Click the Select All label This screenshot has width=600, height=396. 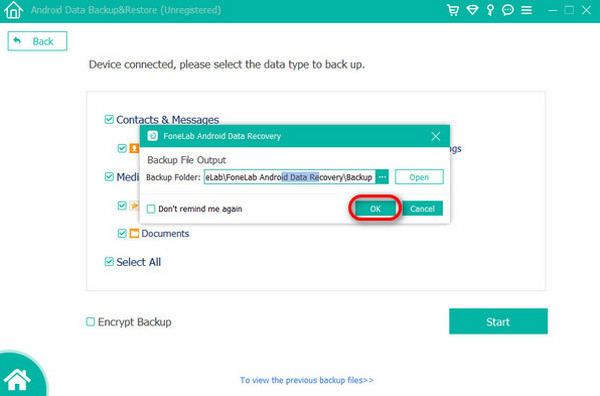(139, 262)
